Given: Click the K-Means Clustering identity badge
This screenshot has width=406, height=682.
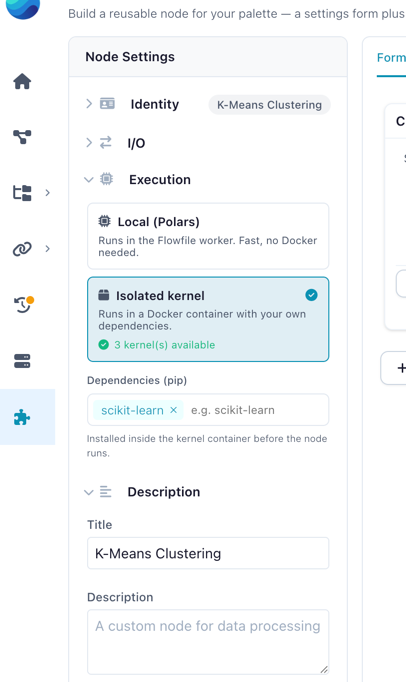Looking at the screenshot, I should coord(269,105).
